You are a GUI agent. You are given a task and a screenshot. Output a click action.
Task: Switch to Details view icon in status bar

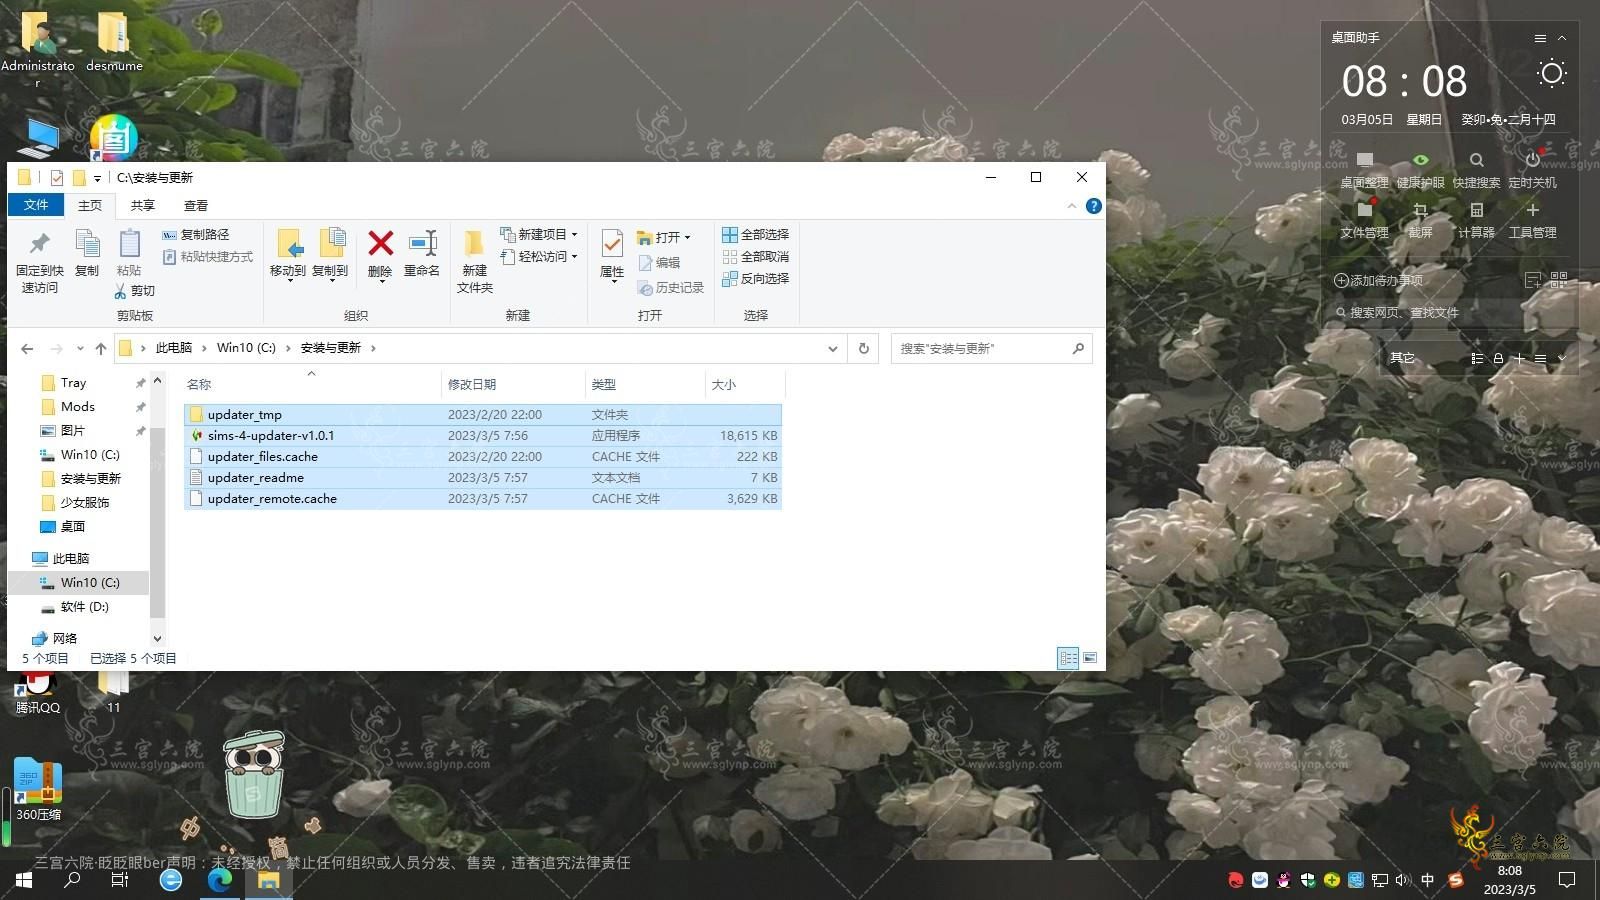(x=1068, y=658)
